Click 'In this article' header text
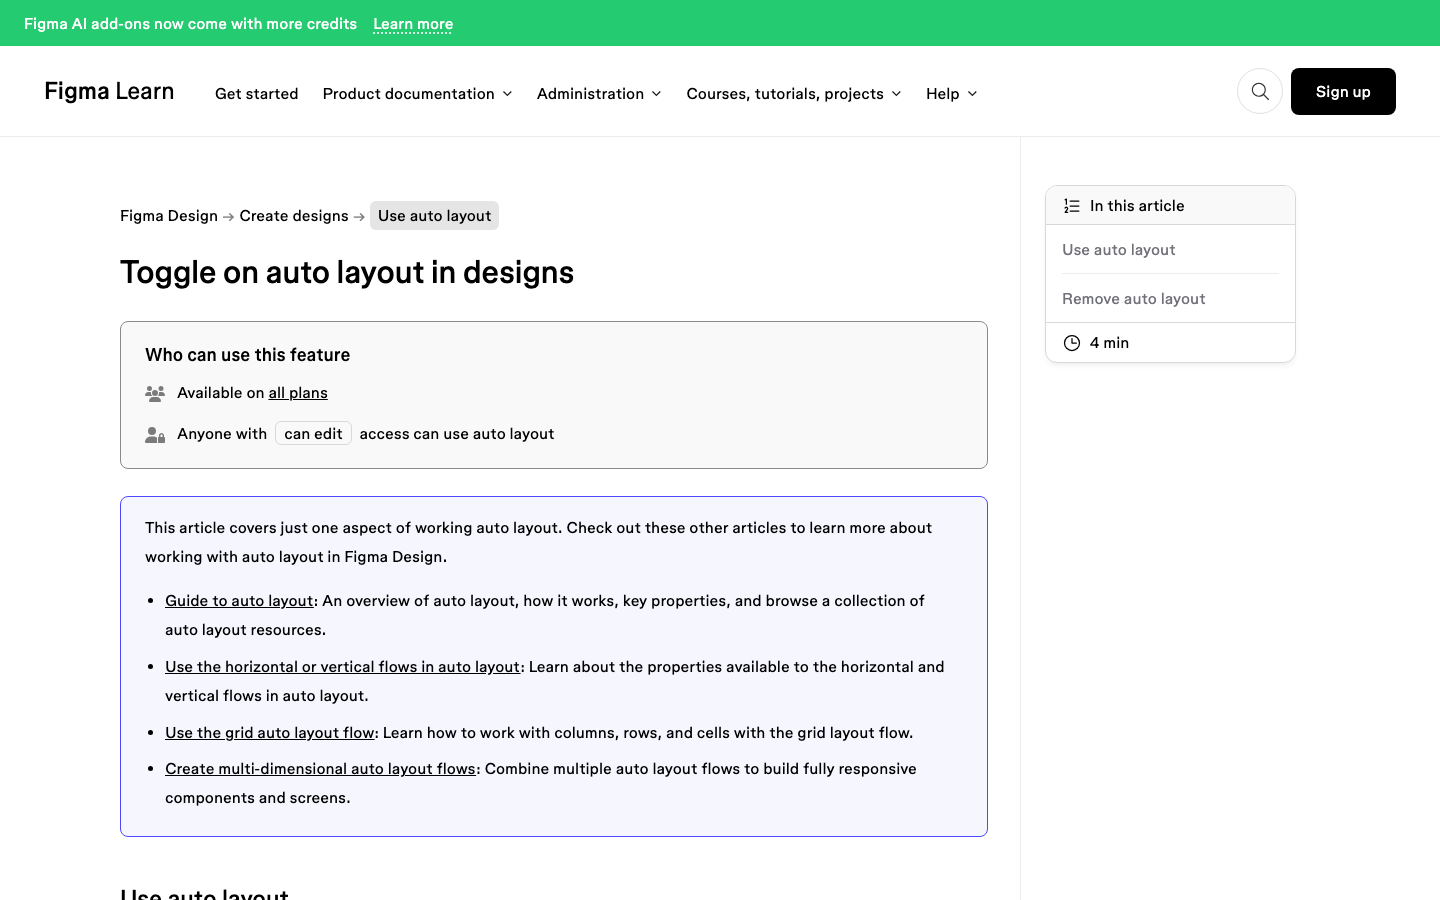The image size is (1440, 900). [1137, 206]
